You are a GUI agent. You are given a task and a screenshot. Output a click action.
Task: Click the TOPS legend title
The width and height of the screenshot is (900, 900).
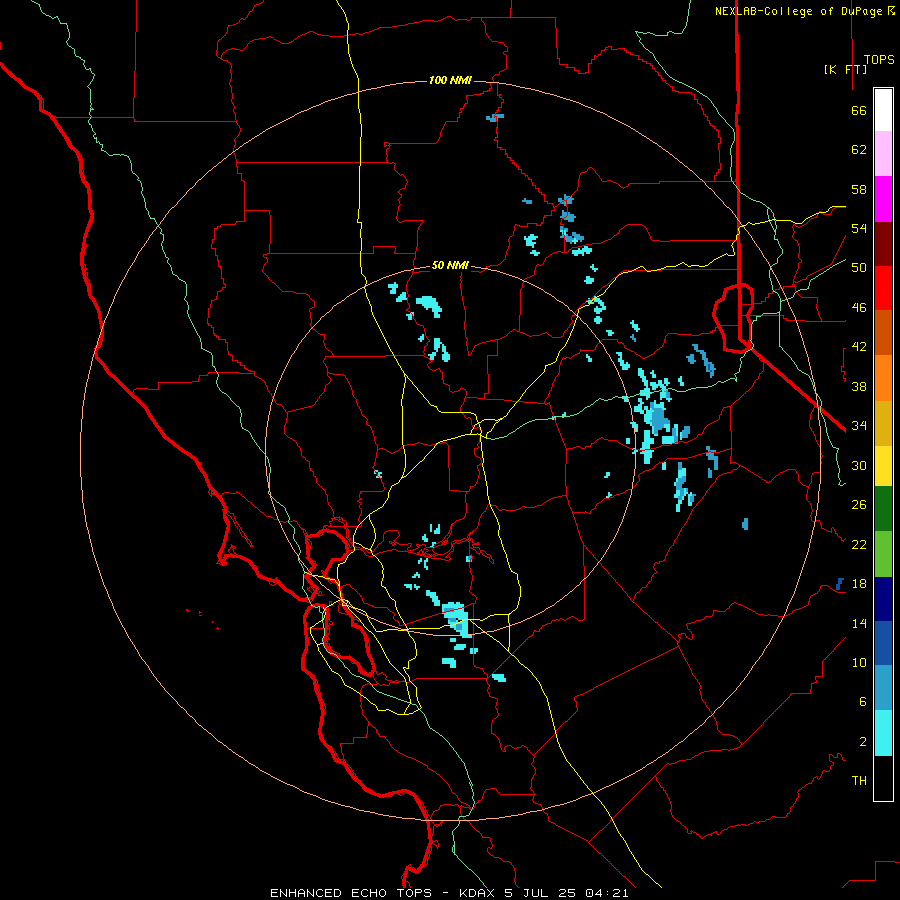pos(879,60)
